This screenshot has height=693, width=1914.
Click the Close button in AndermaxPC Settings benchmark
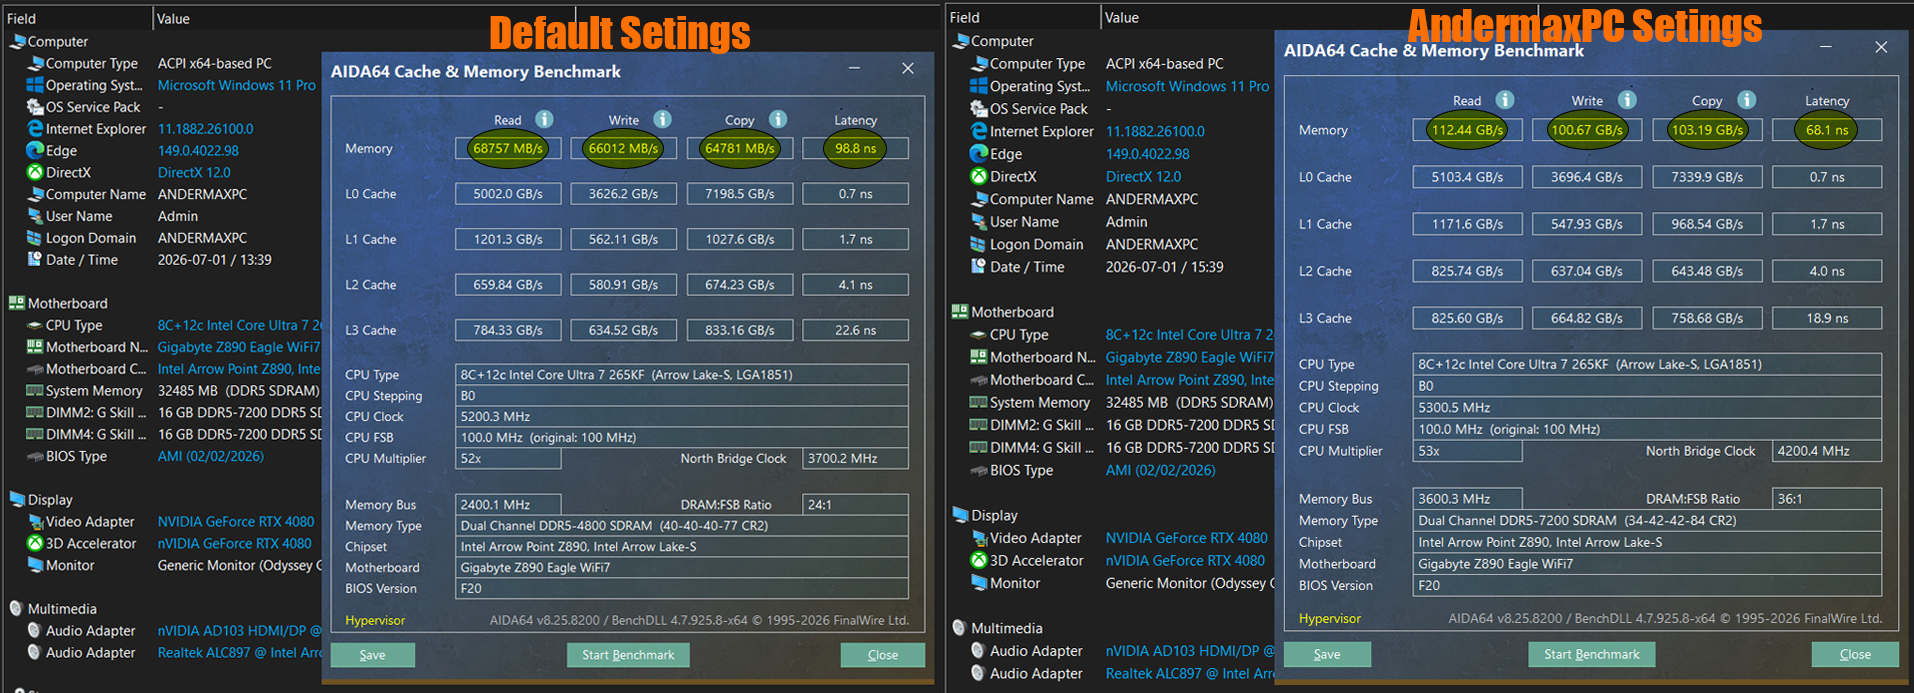[x=1855, y=654]
